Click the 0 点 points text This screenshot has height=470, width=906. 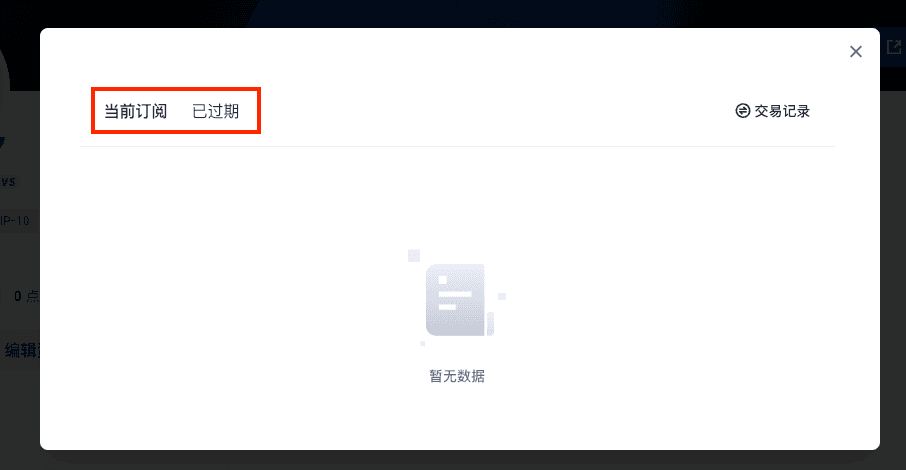click(27, 296)
